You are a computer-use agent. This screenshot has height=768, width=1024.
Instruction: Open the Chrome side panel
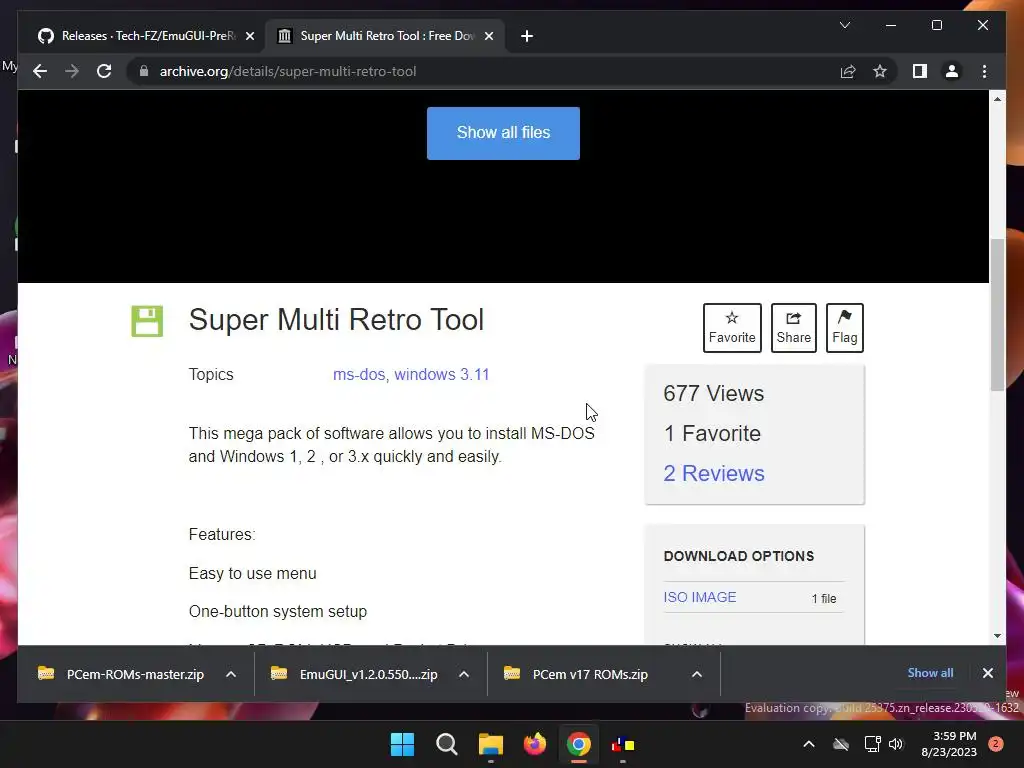tap(920, 71)
